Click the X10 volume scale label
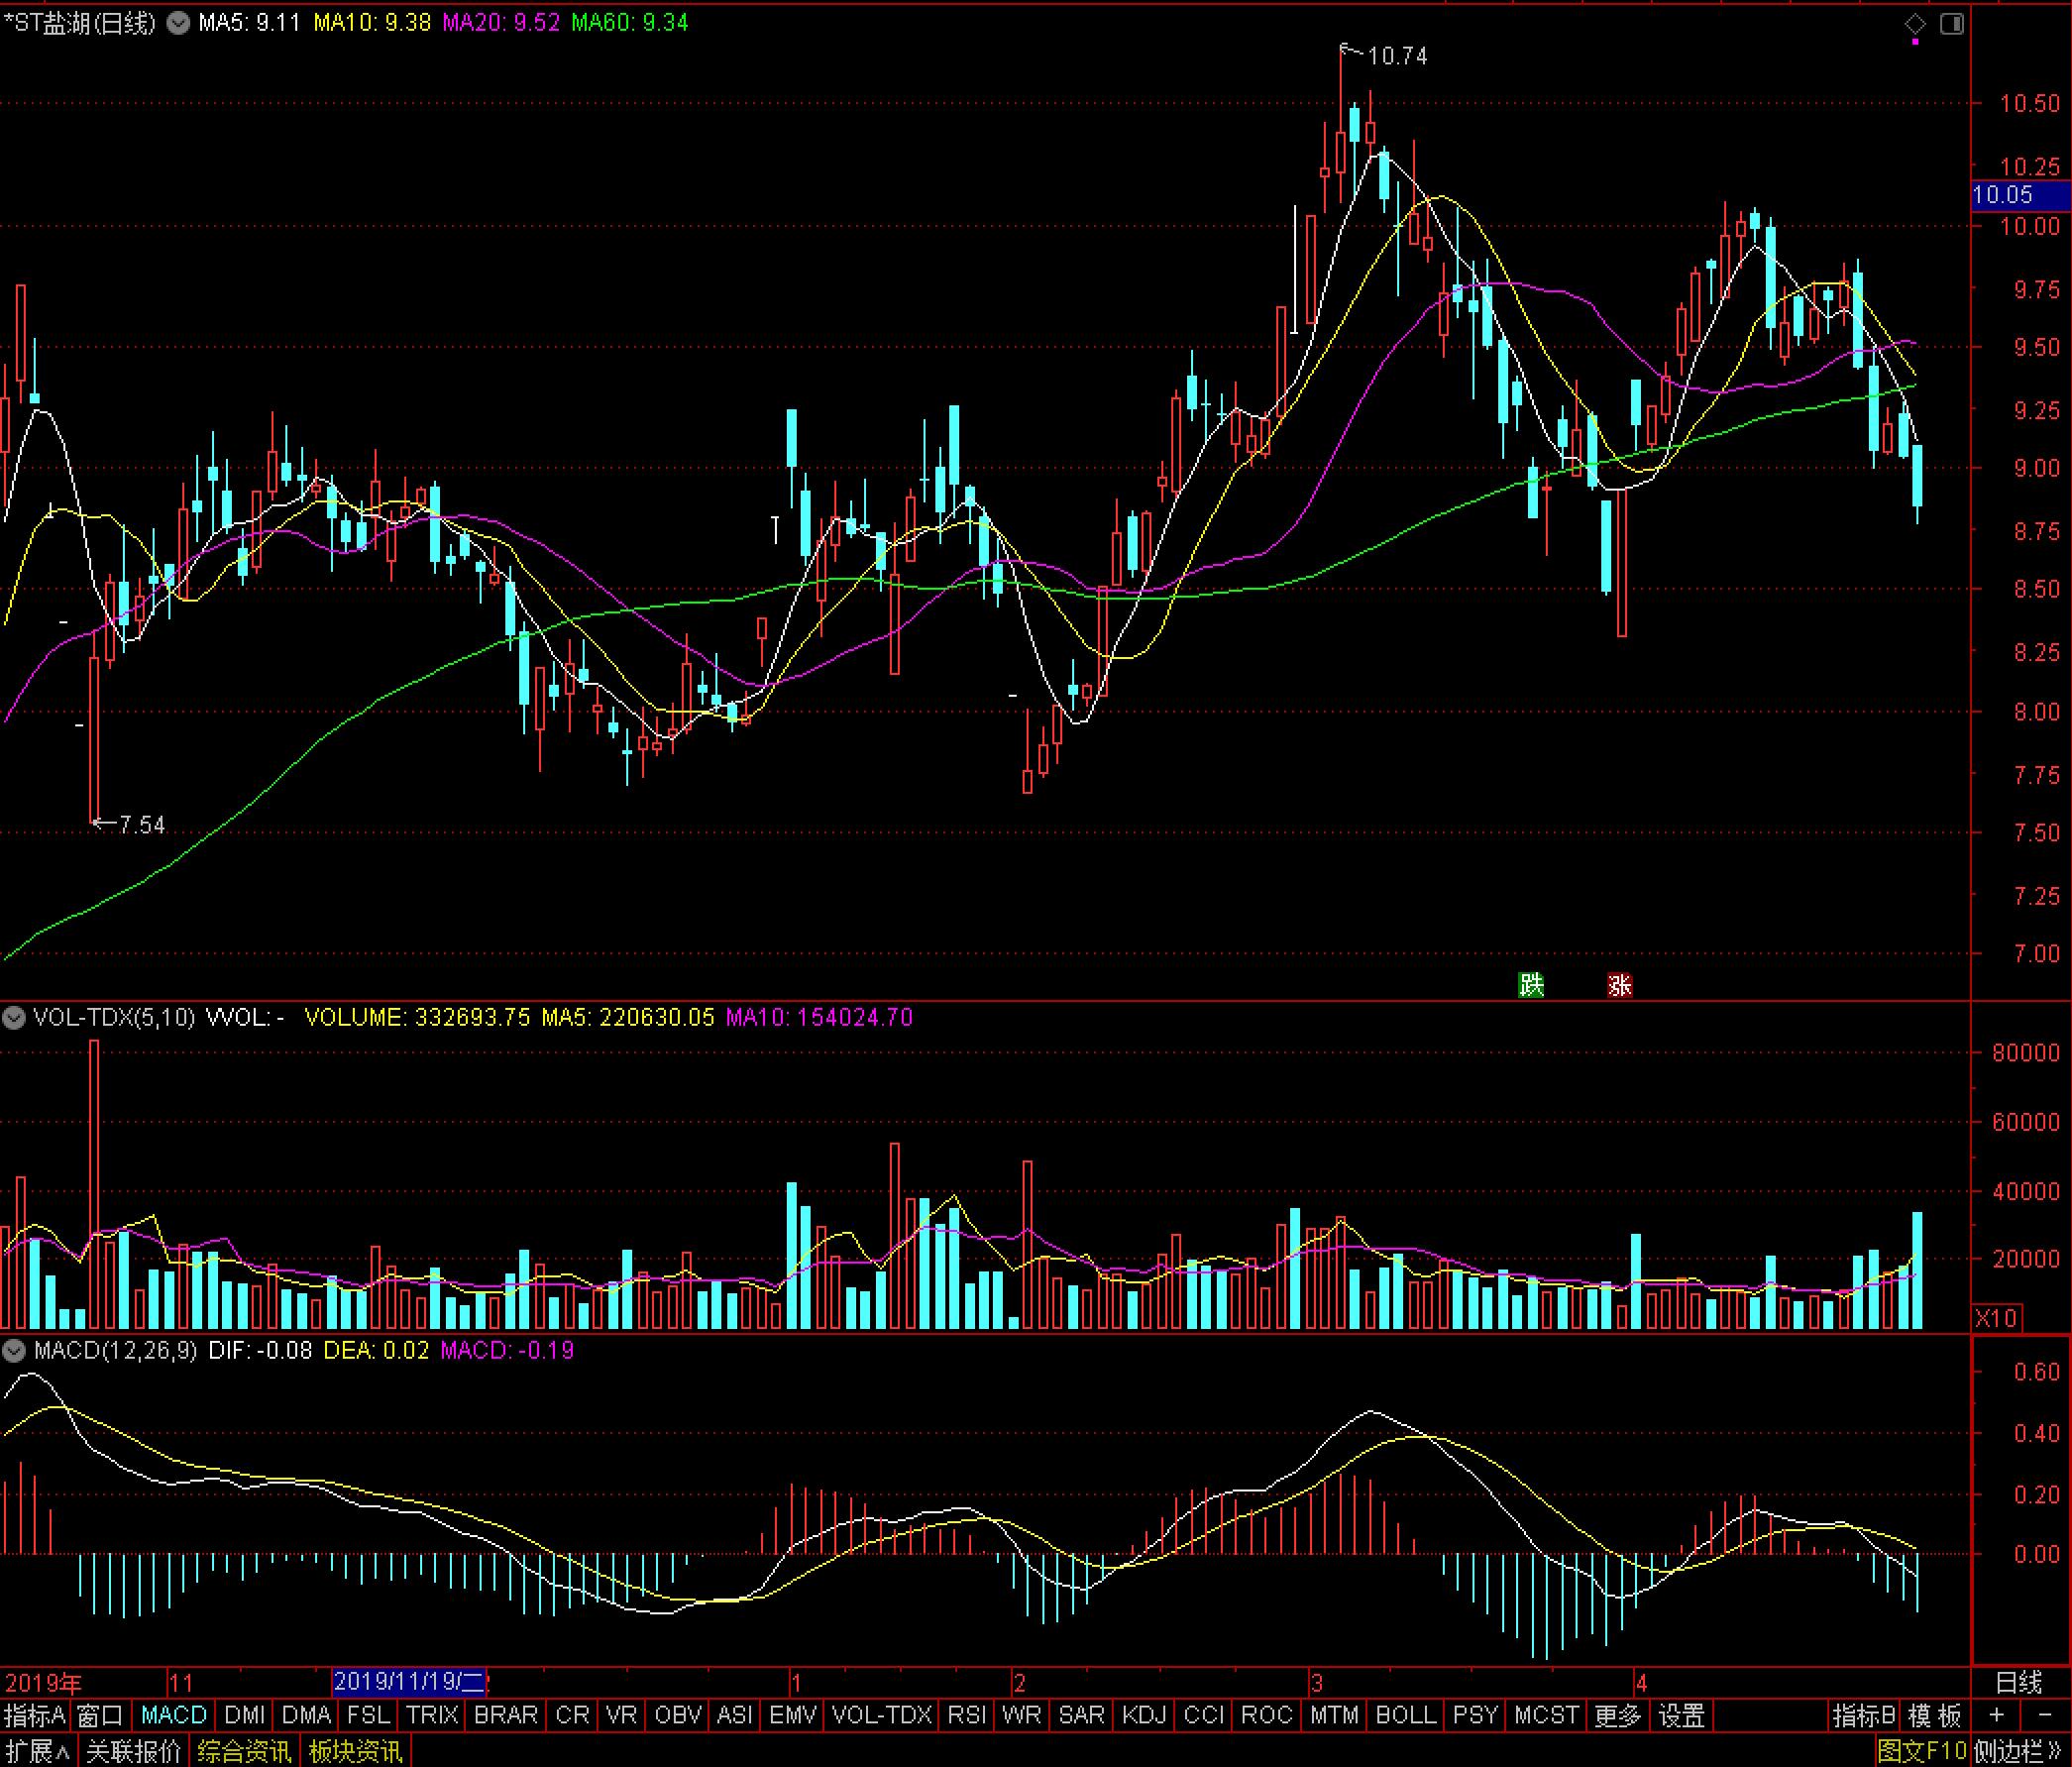Screen dimensions: 2072x1767 point(1995,1318)
